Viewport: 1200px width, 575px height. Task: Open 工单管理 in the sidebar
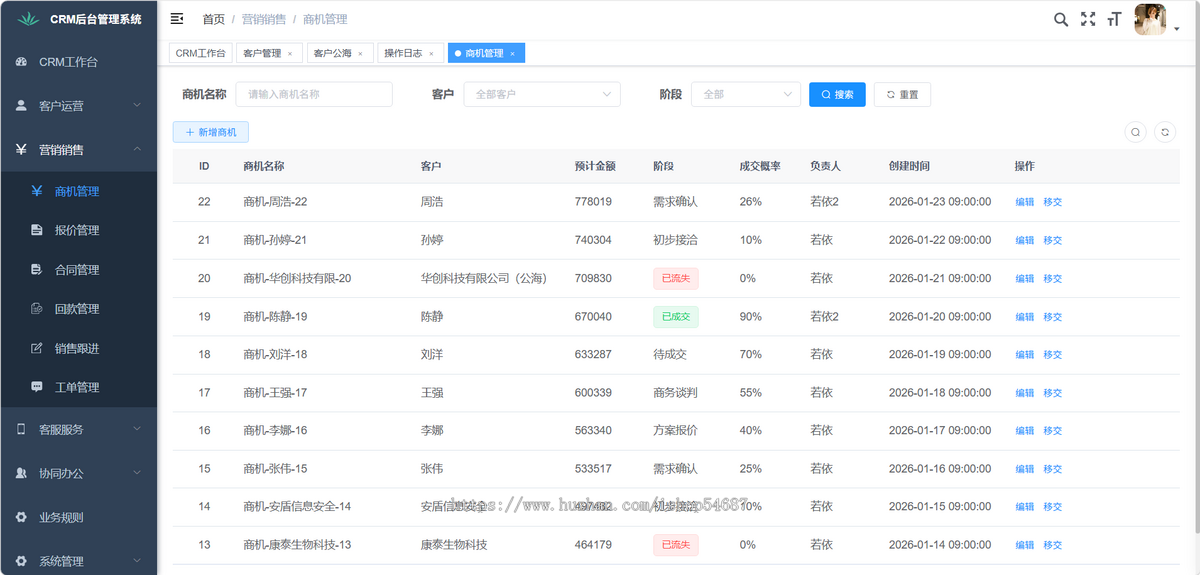78,387
